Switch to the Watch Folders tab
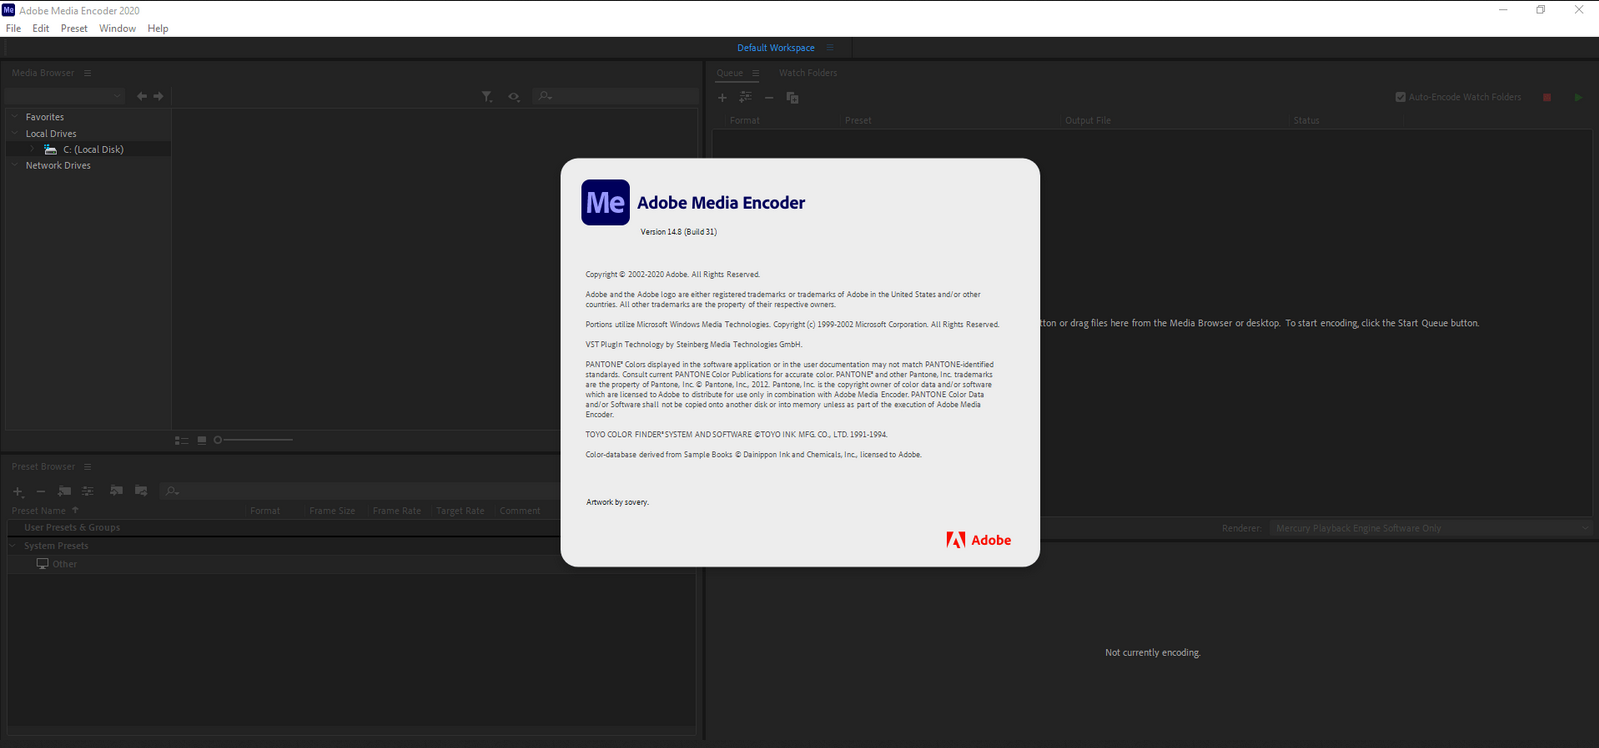This screenshot has width=1599, height=748. tap(808, 73)
